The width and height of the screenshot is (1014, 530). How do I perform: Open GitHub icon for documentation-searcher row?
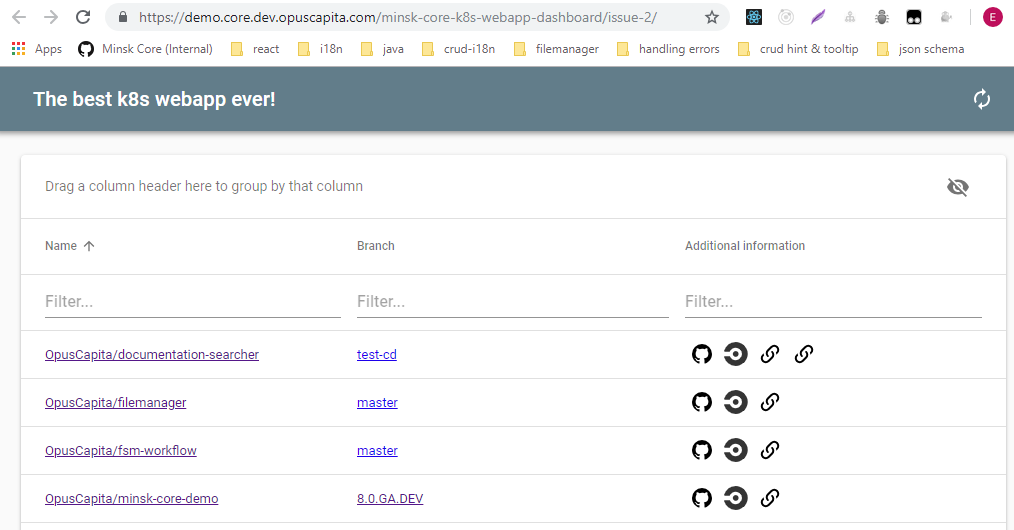[x=702, y=355]
